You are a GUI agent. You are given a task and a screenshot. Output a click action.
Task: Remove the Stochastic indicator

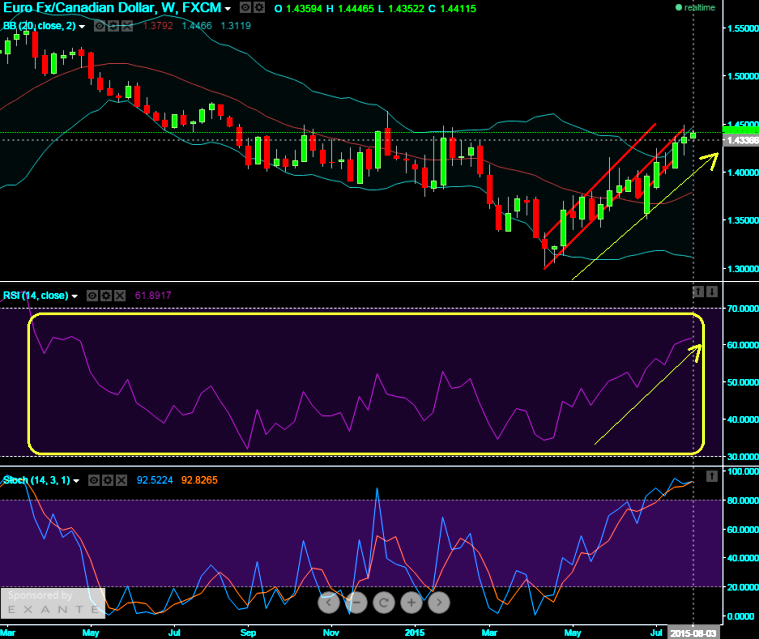tap(121, 480)
